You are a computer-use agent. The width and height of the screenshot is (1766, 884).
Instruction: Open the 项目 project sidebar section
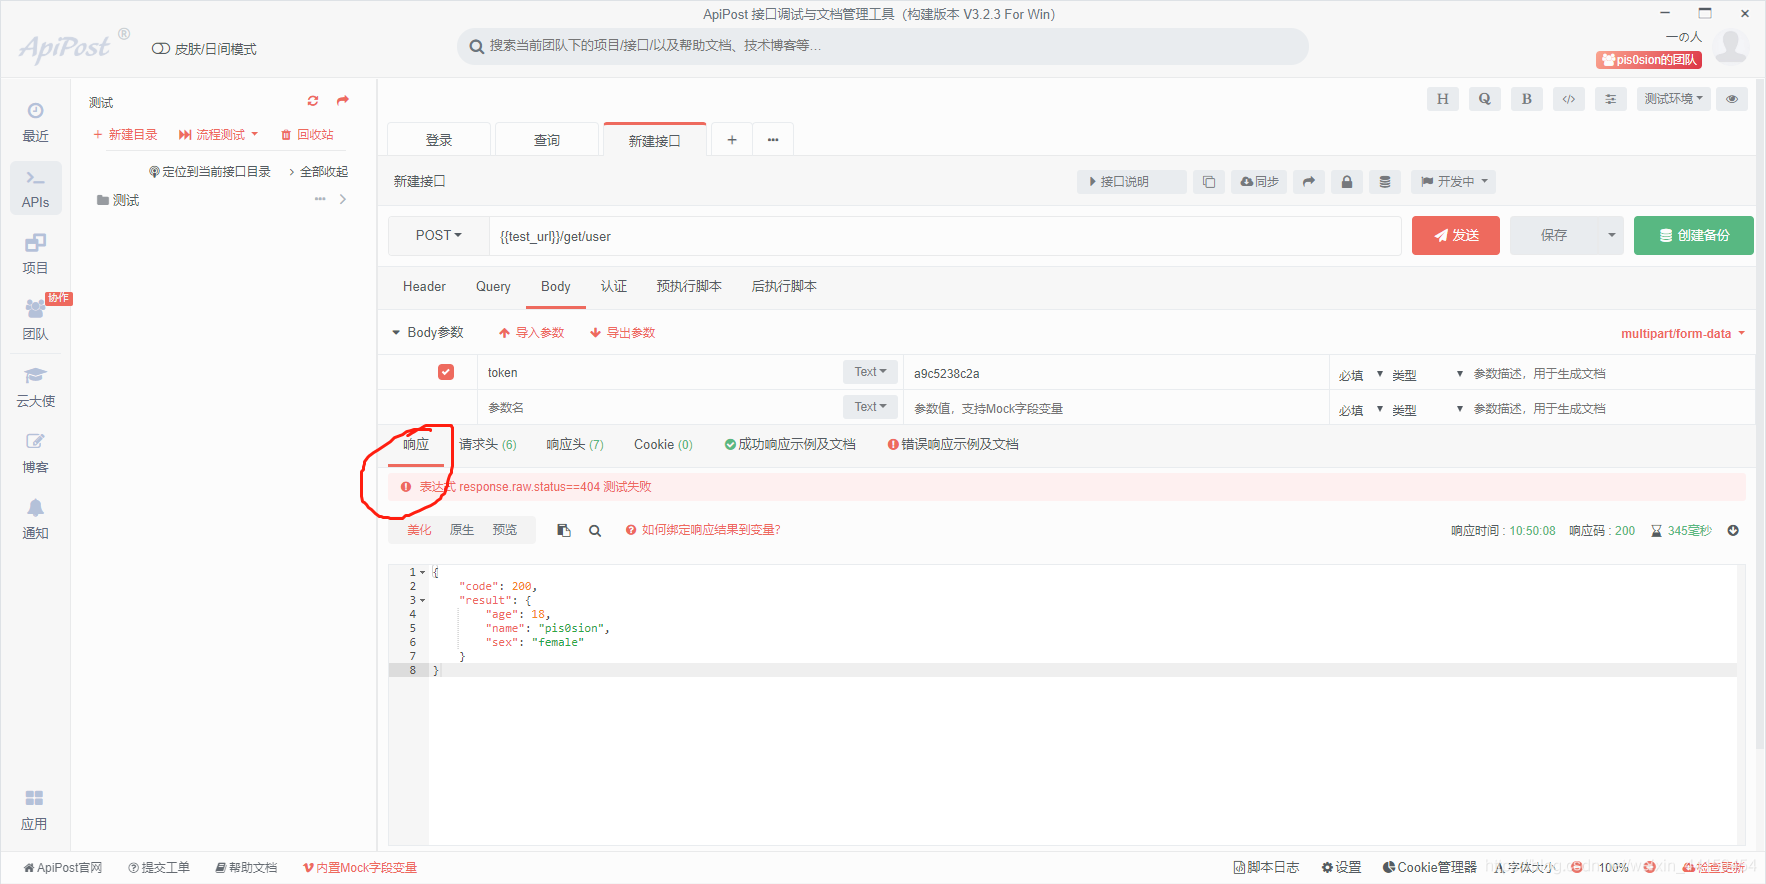35,254
